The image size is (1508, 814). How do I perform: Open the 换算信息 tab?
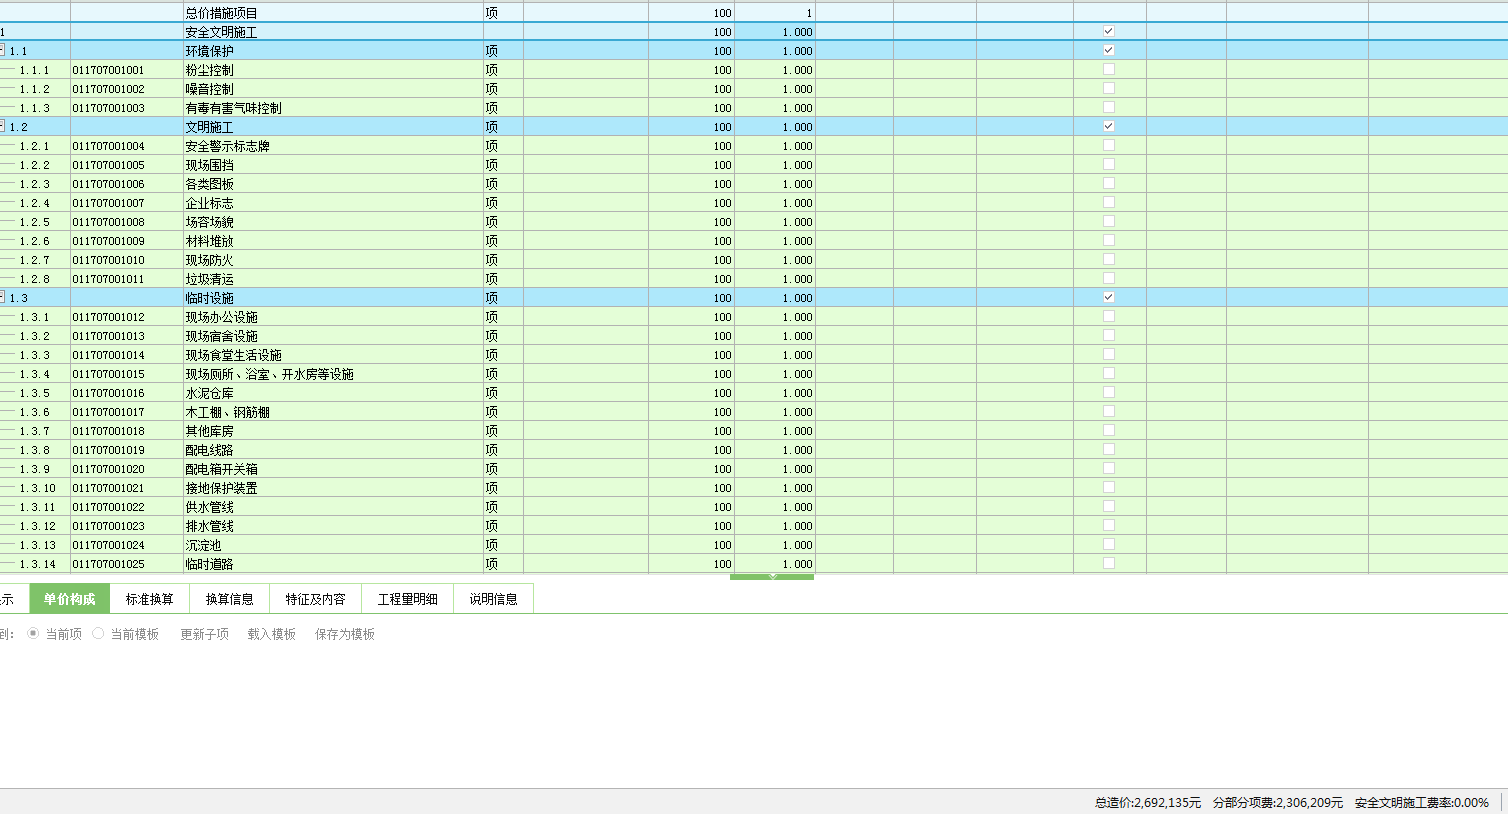point(230,599)
